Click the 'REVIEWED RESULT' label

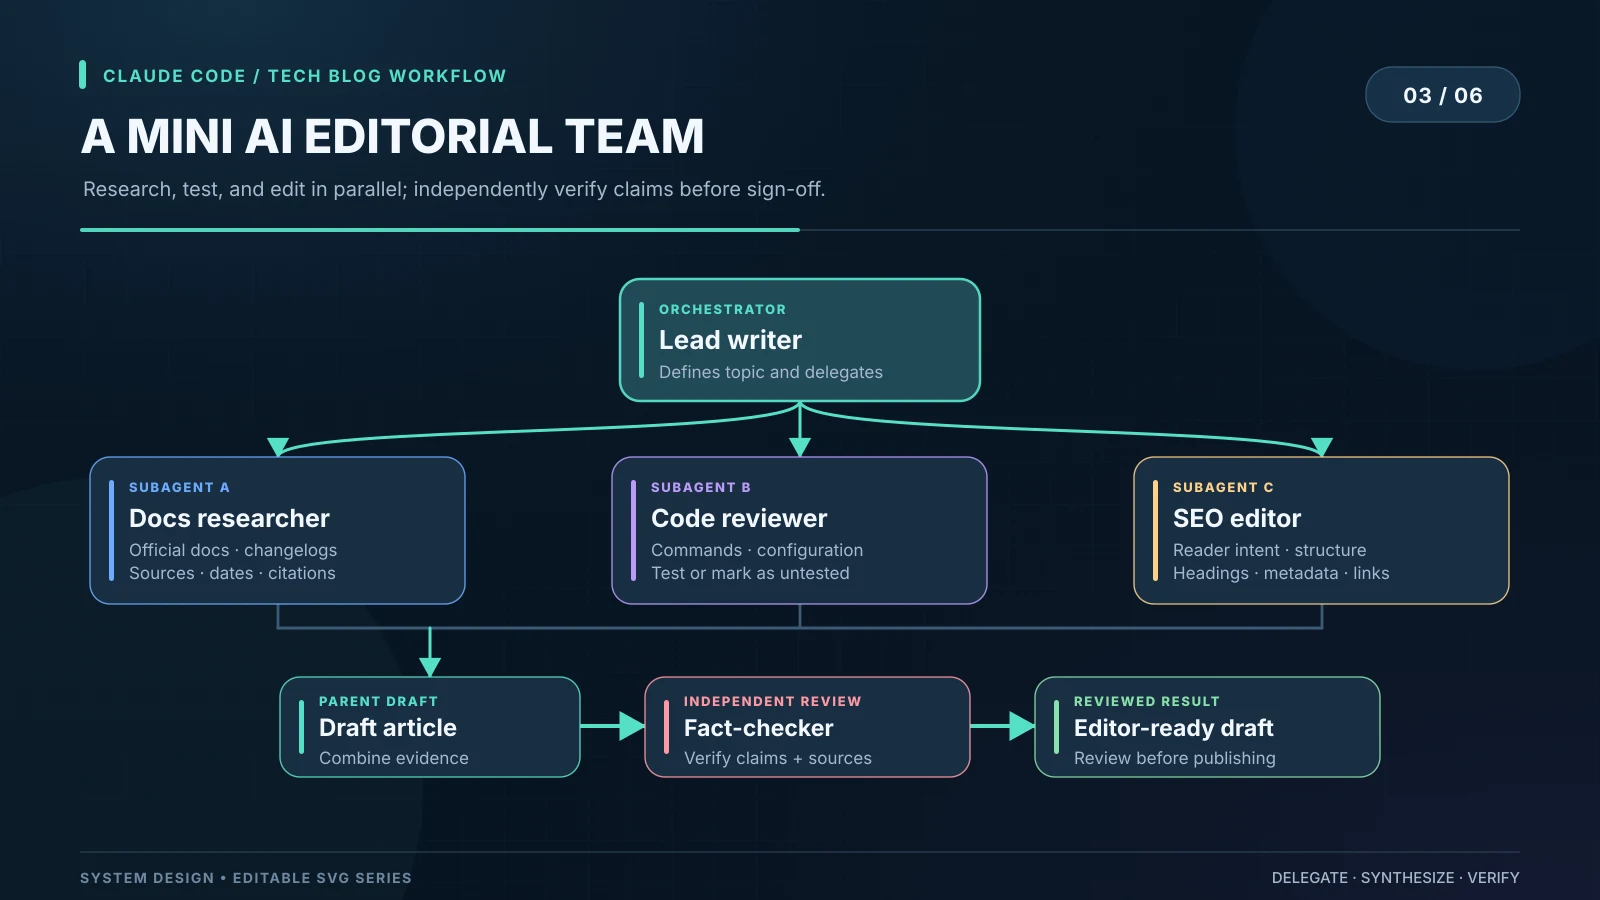[x=1147, y=701]
